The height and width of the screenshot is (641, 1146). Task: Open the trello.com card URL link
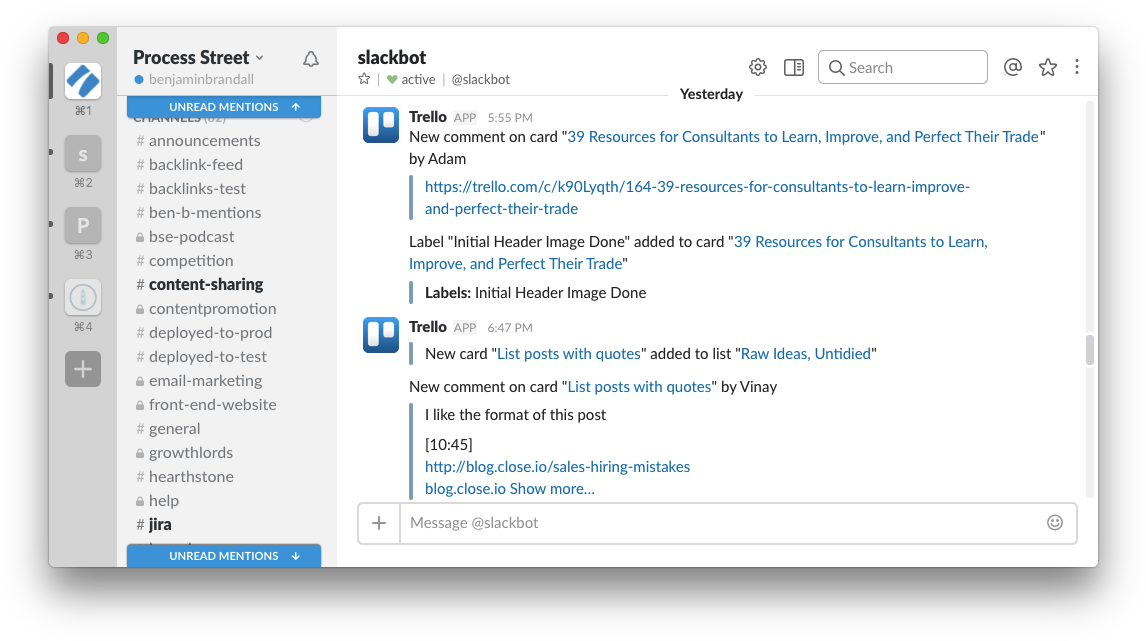point(697,197)
